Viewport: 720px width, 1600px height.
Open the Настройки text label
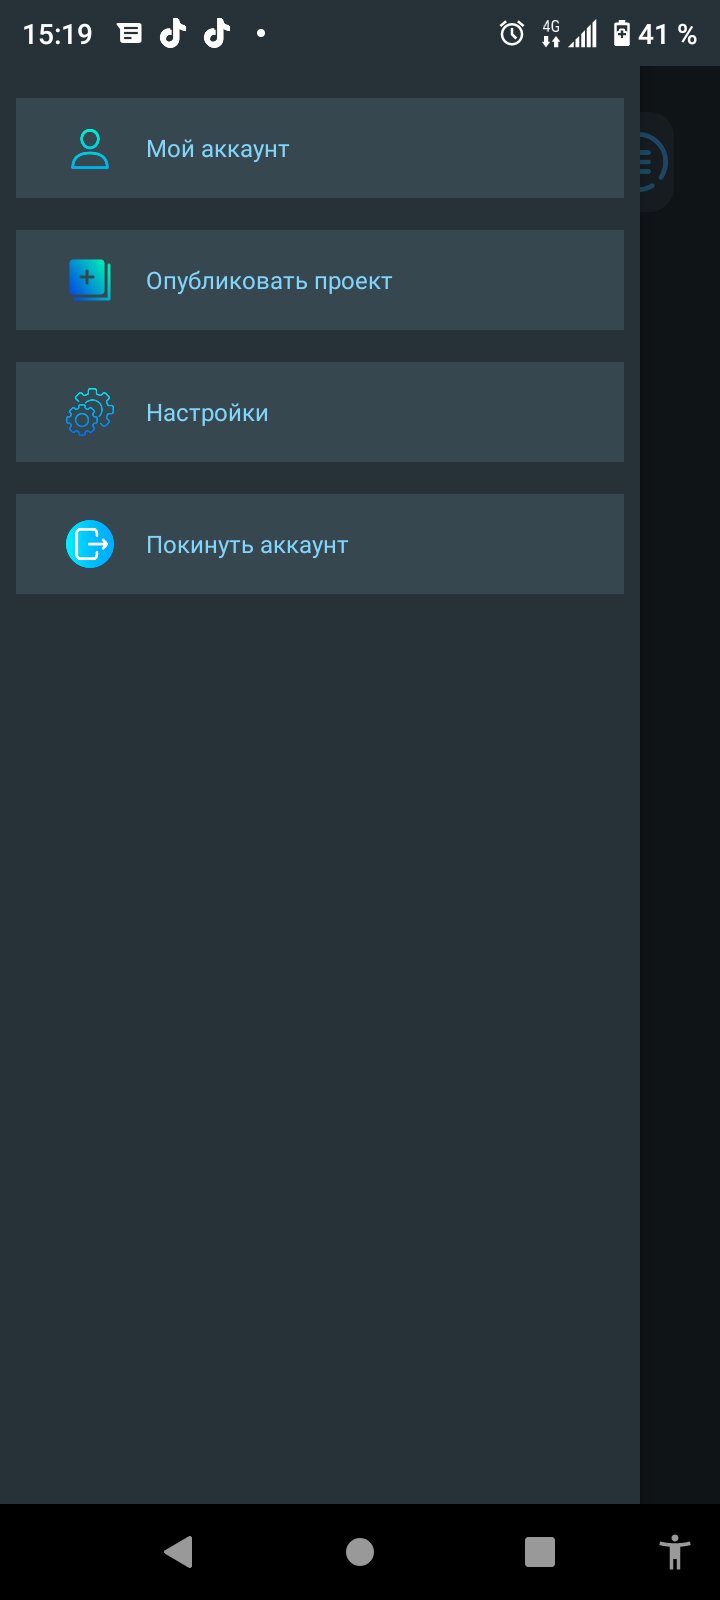pos(207,413)
